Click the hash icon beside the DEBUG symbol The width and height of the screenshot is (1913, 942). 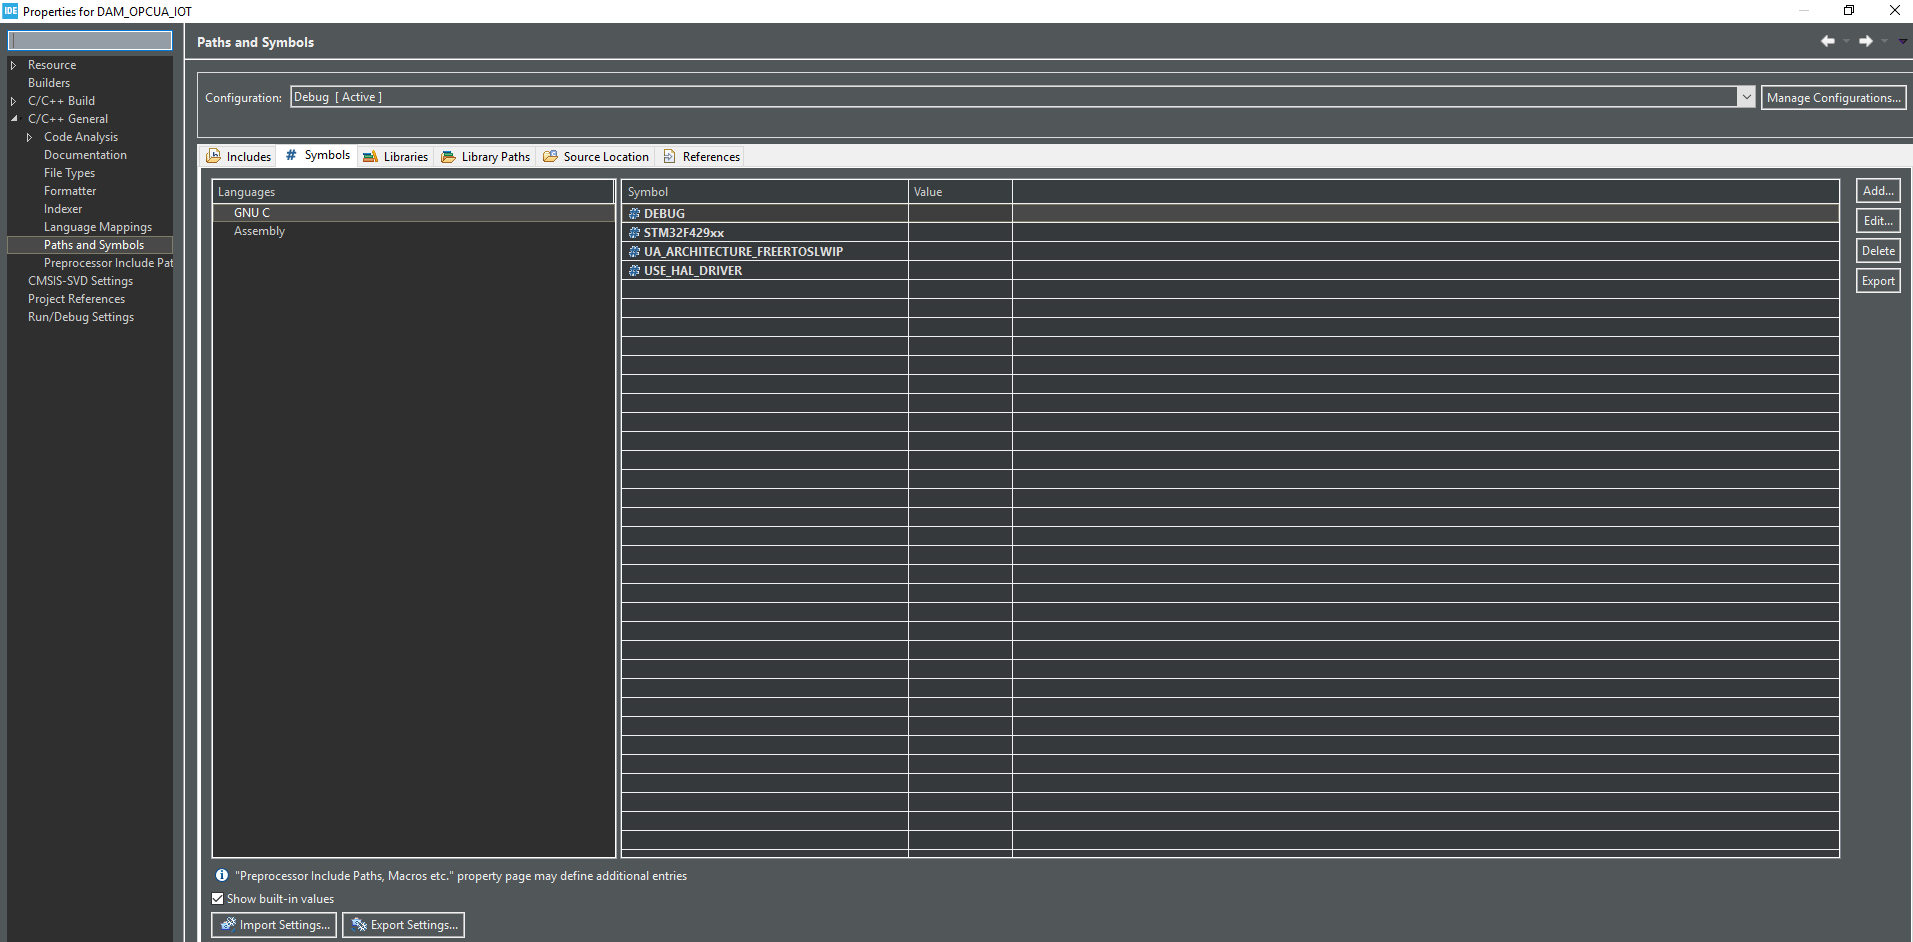(633, 213)
